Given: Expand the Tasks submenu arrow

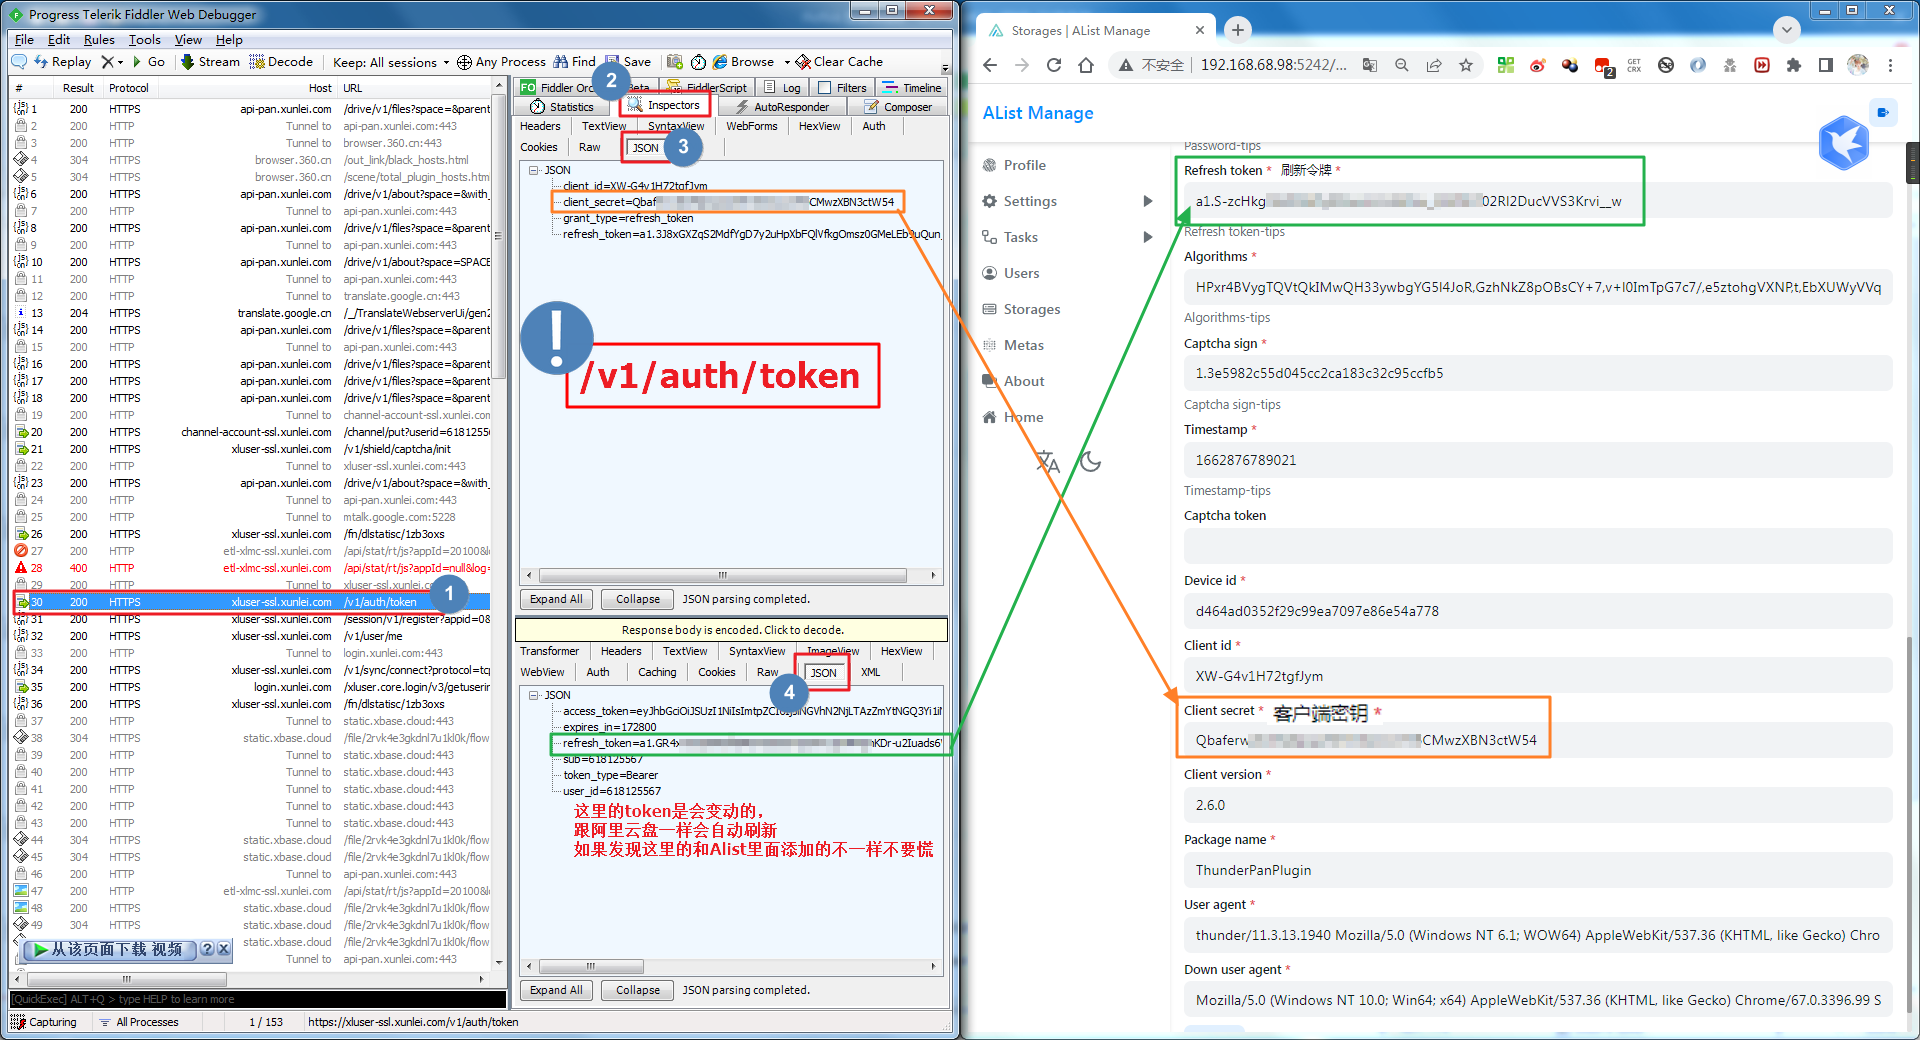Looking at the screenshot, I should pos(1148,237).
